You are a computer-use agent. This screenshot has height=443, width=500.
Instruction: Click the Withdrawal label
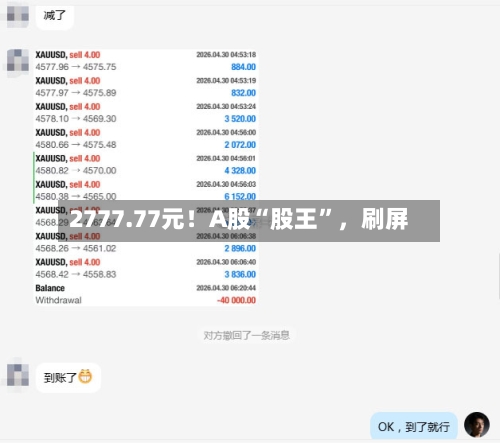pyautogui.click(x=58, y=300)
